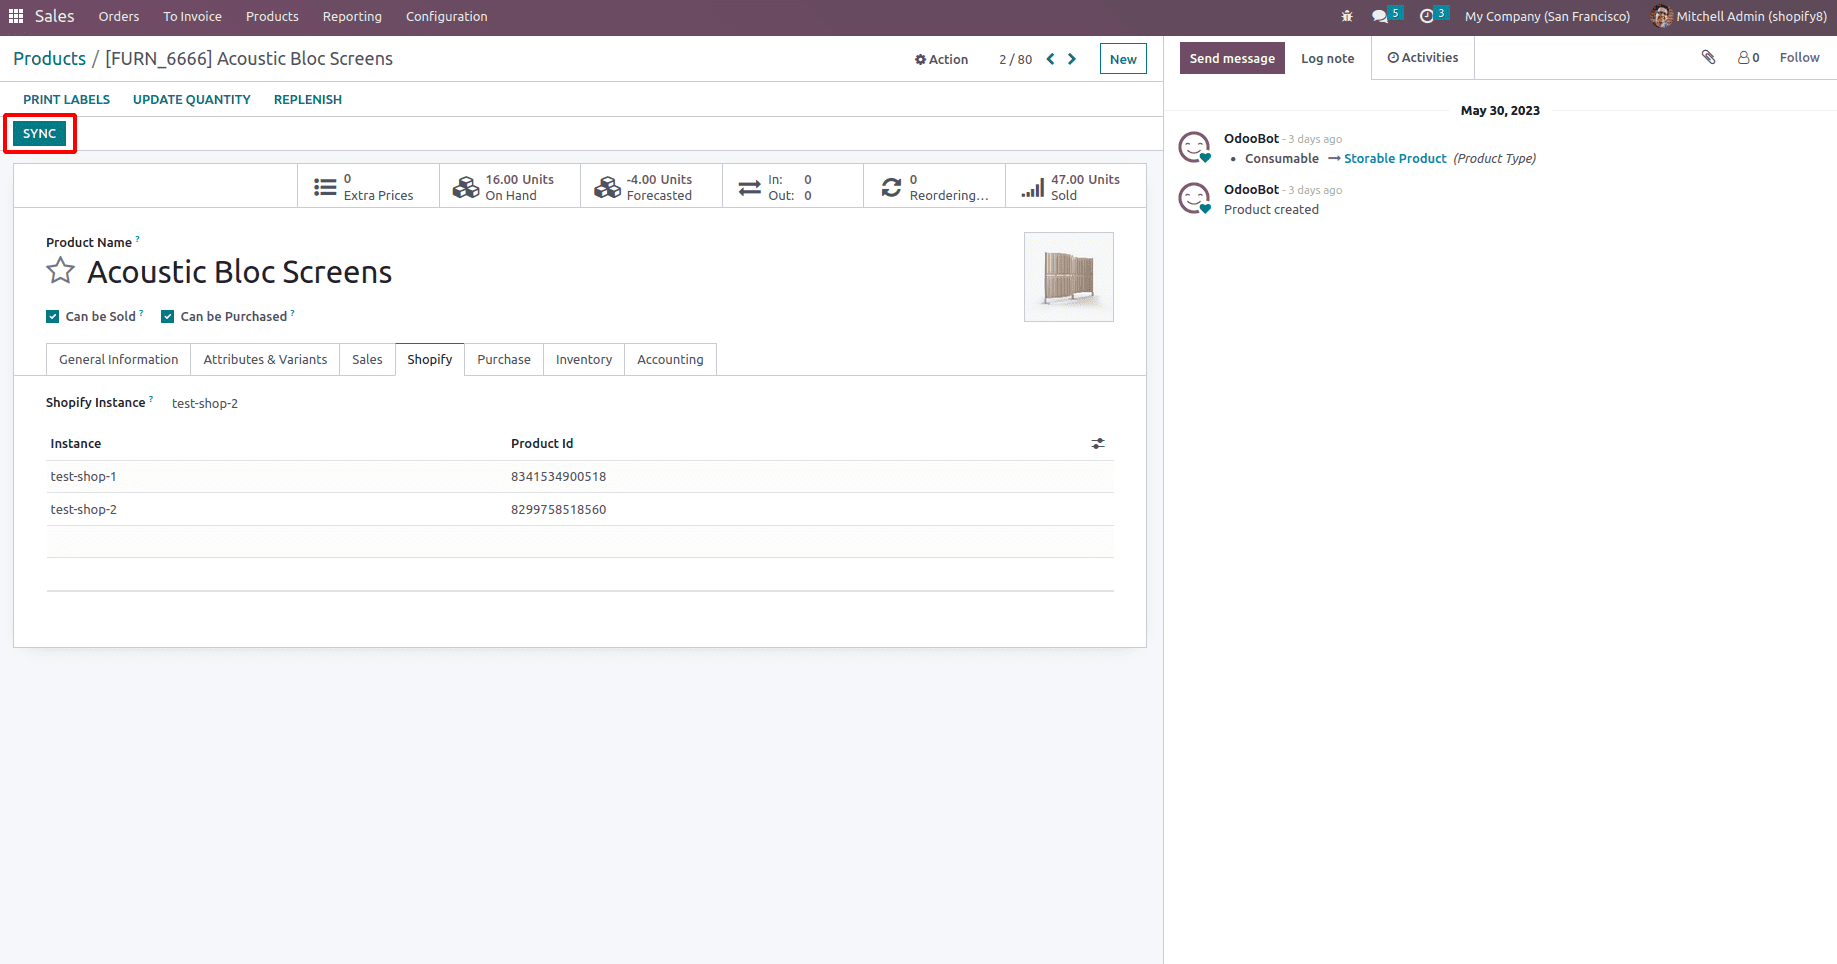This screenshot has width=1837, height=964.
Task: Switch to General Information tab
Action: click(x=119, y=359)
